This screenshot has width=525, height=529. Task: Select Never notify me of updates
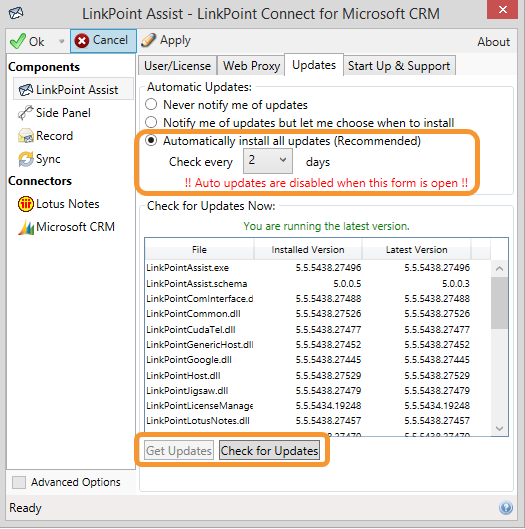[151, 105]
